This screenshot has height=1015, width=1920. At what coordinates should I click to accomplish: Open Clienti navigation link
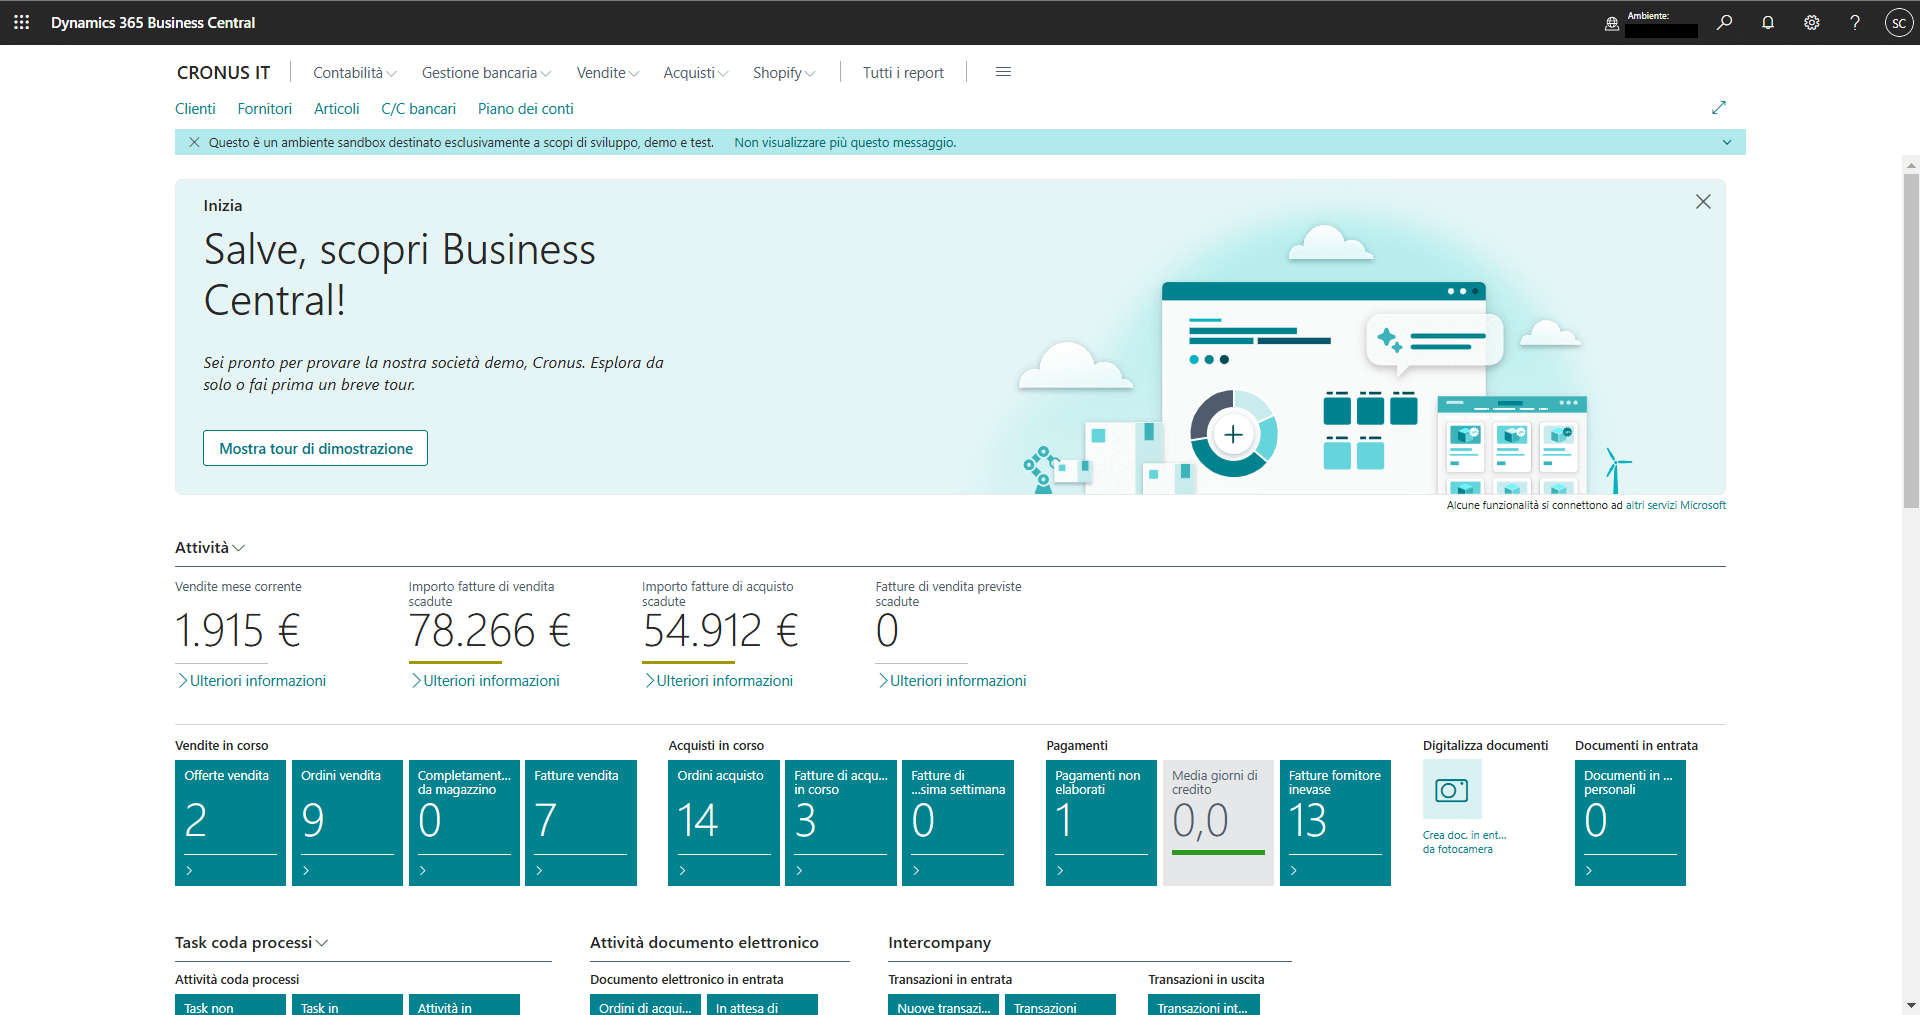click(195, 108)
